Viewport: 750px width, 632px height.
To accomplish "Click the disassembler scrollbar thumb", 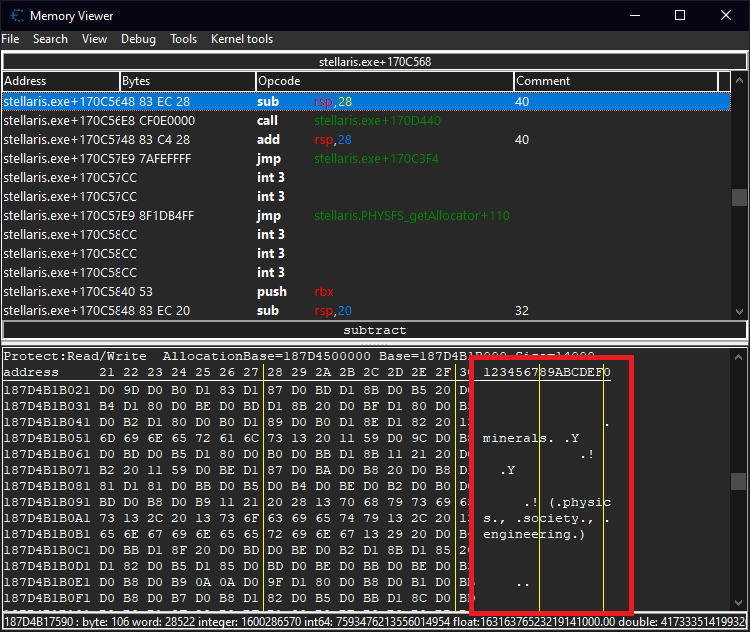I will click(739, 197).
